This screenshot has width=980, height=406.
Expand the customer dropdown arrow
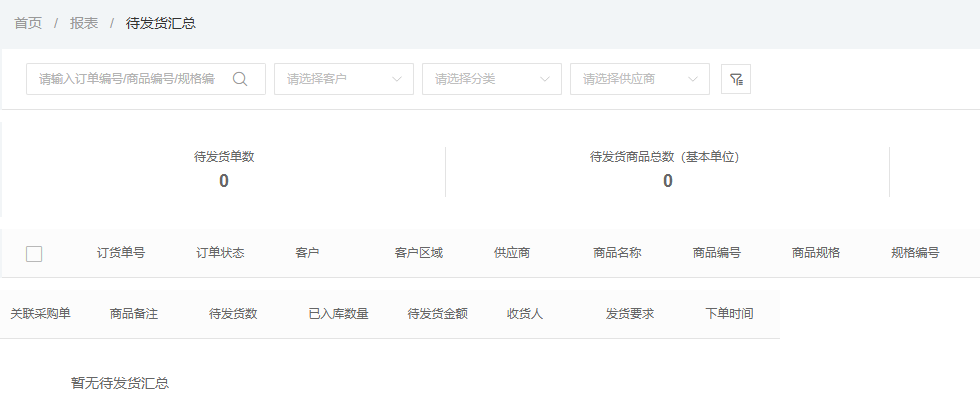(397, 79)
